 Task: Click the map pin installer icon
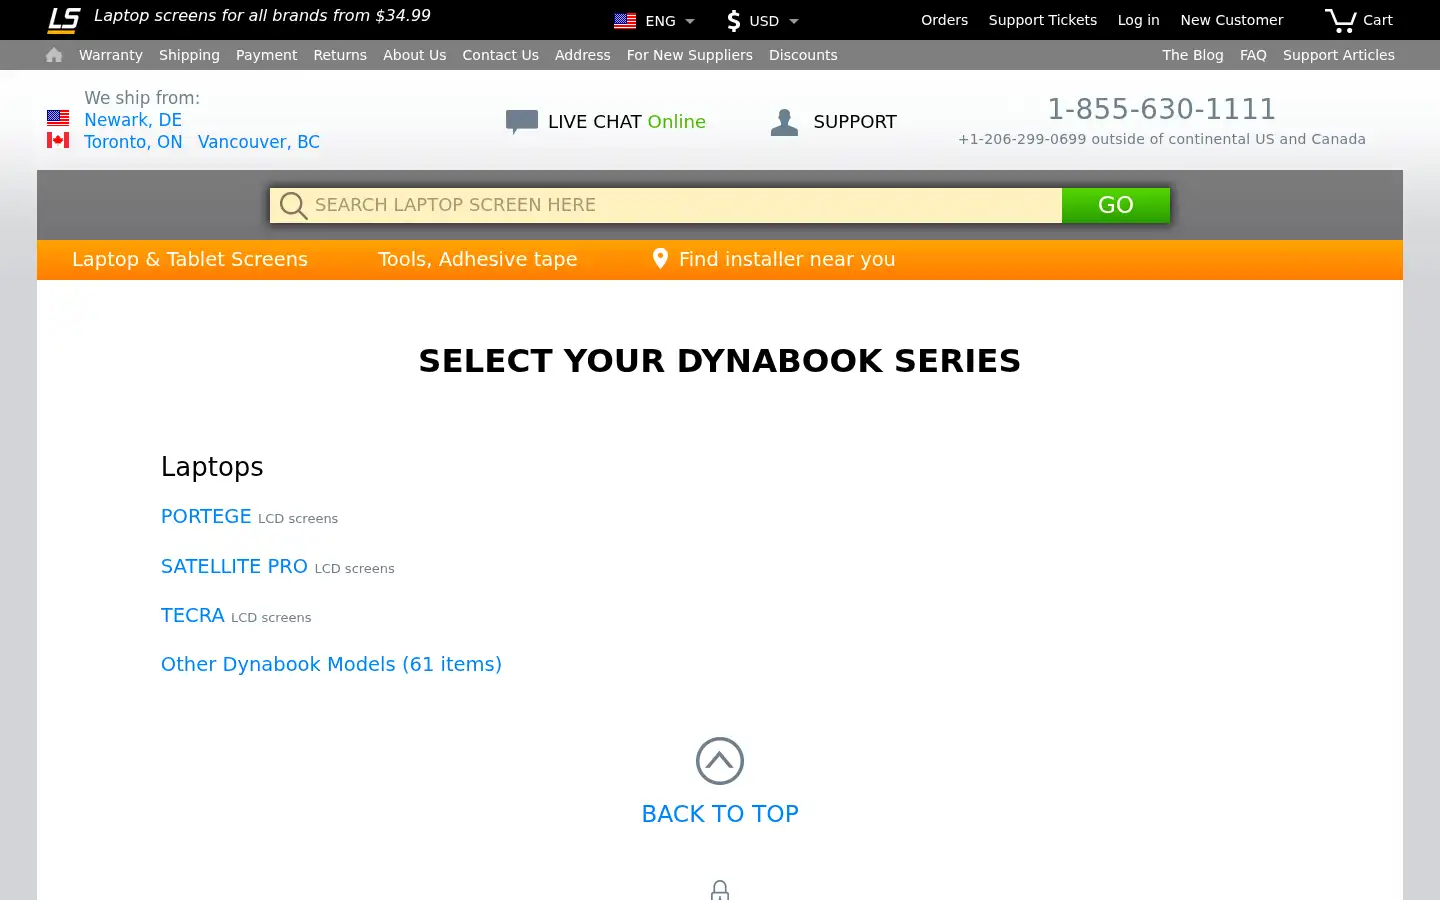(x=660, y=259)
